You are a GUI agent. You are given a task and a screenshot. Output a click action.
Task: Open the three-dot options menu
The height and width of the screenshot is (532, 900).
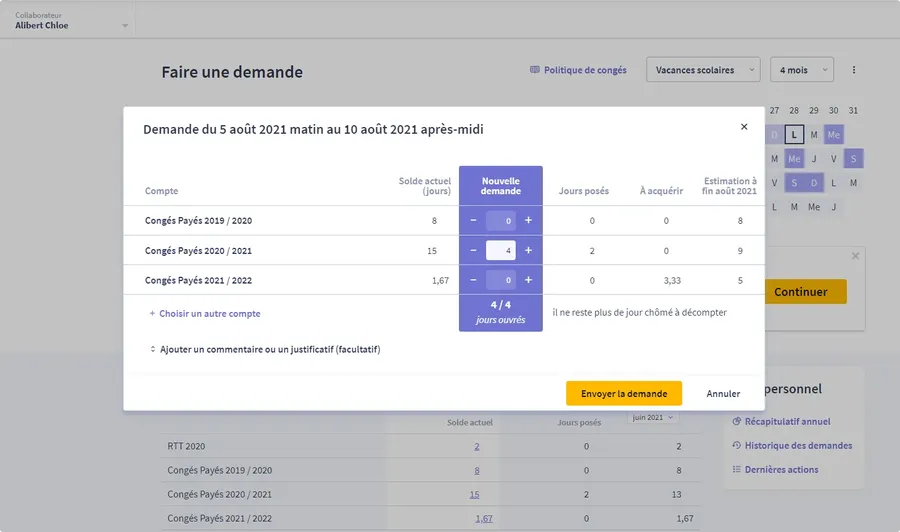(853, 70)
